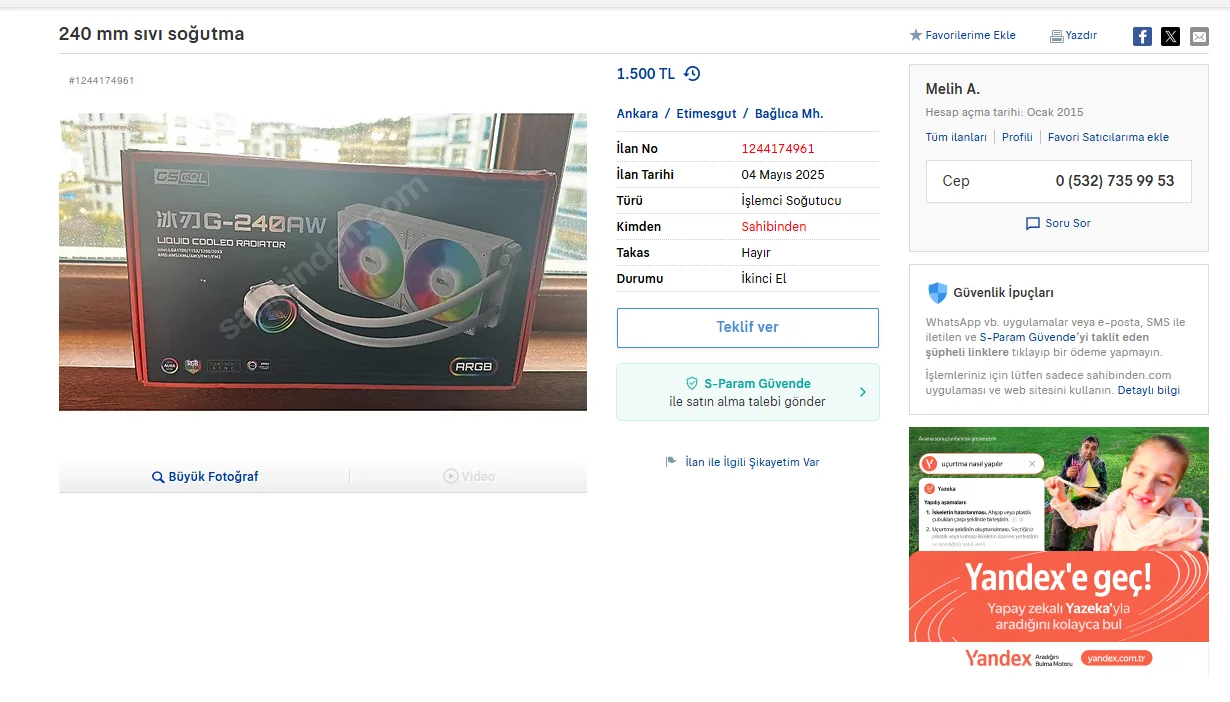Screen dimensions: 1230x702
Task: Click the cooler product photo
Action: (323, 262)
